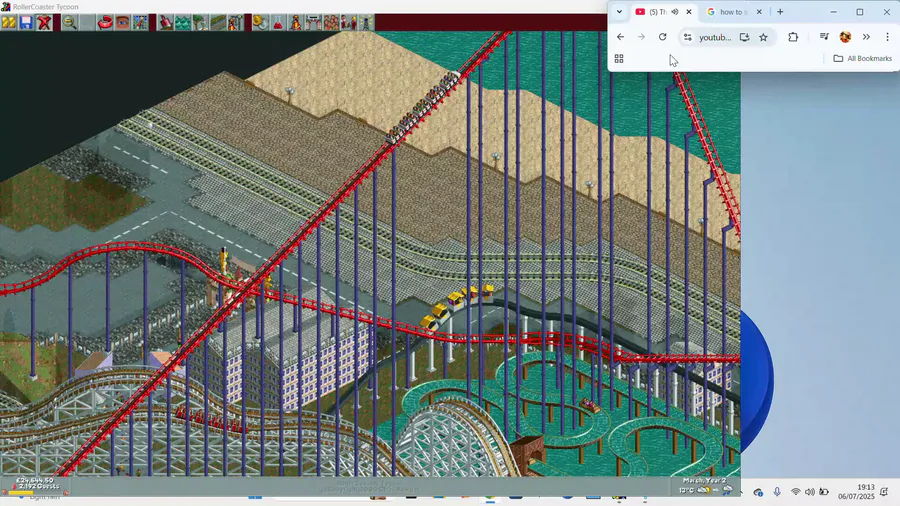Select the land shovel tool
The width and height of the screenshot is (900, 506).
coord(165,22)
